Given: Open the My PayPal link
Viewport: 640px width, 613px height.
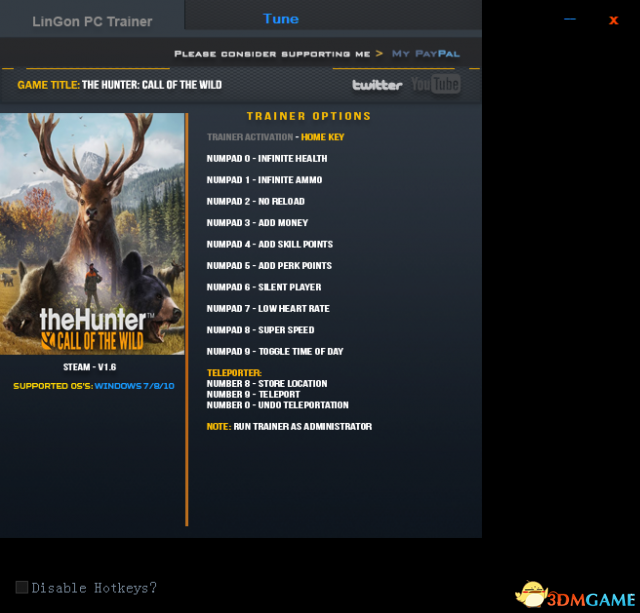Looking at the screenshot, I should [x=426, y=54].
